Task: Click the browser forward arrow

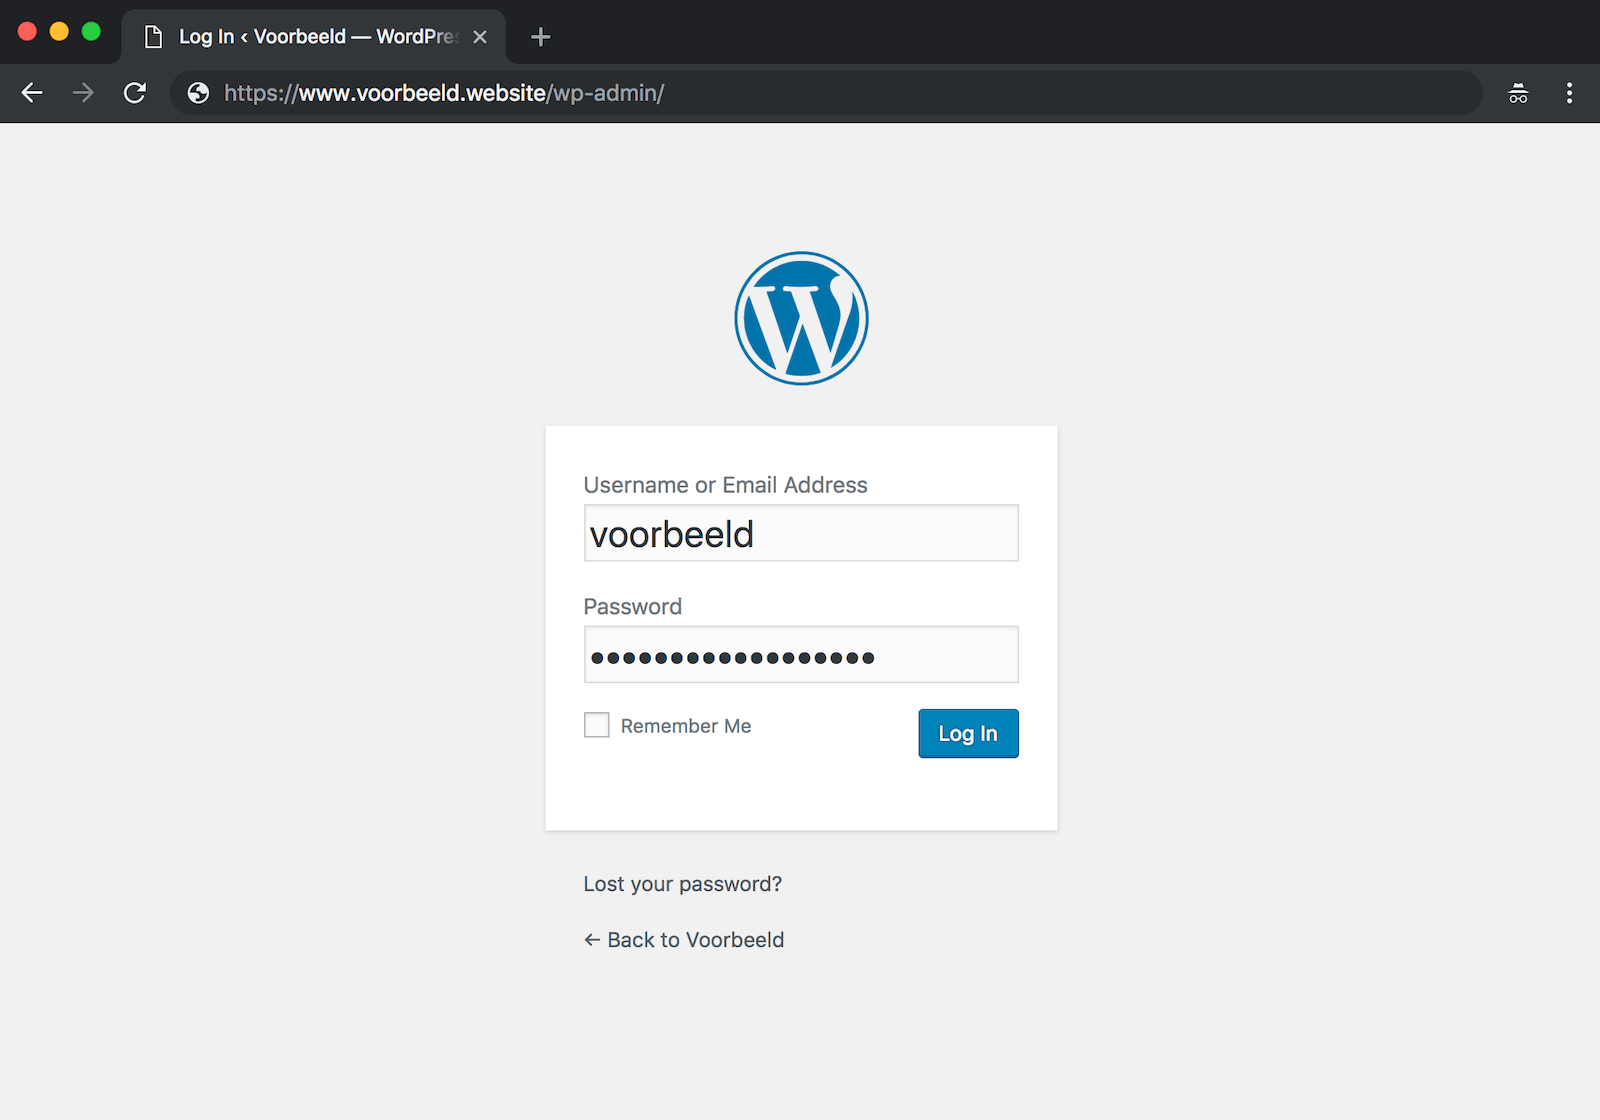Action: [x=83, y=93]
